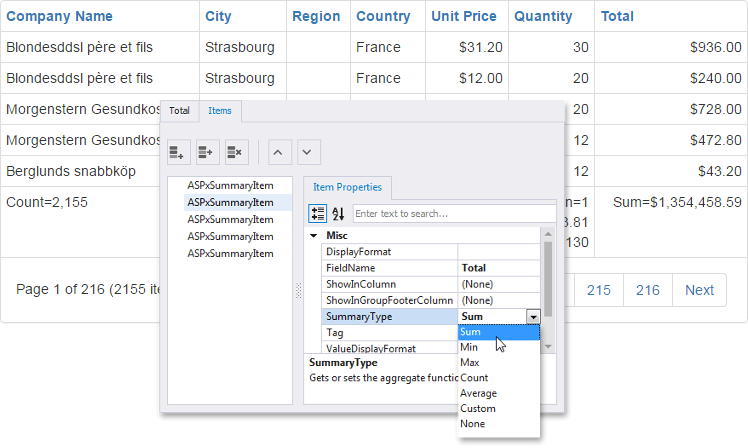Screen dimensions: 748x448
Task: Select the first ASPxSummaryItem in list
Action: click(230, 186)
